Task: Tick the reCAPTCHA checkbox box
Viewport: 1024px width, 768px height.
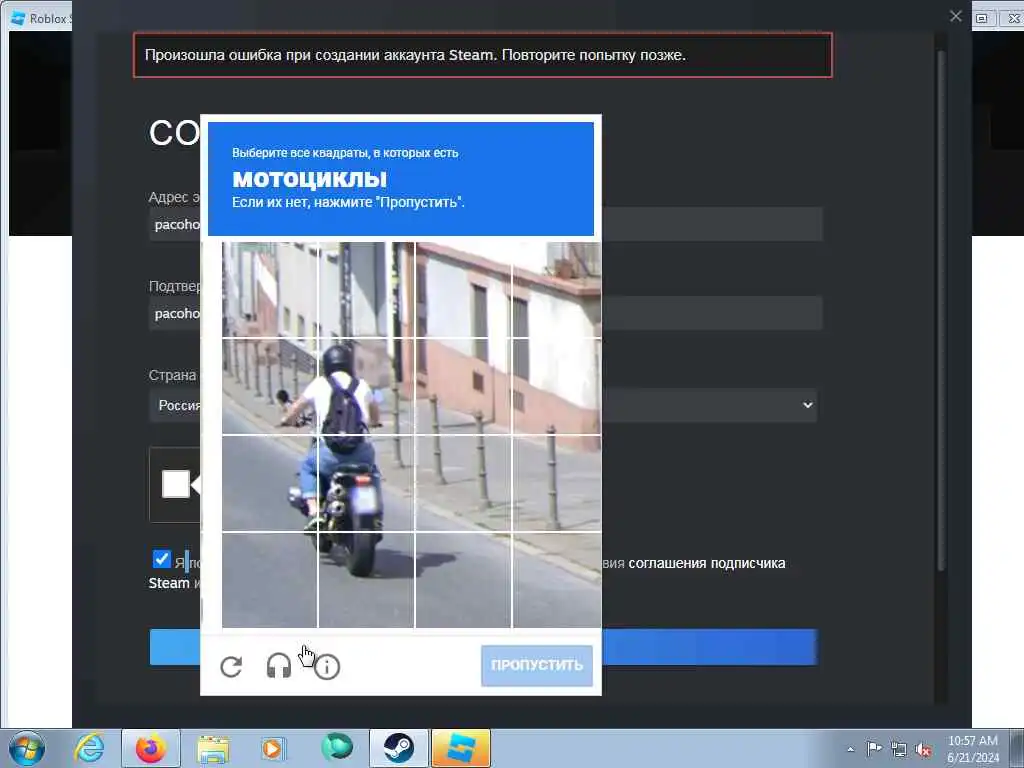Action: click(176, 484)
